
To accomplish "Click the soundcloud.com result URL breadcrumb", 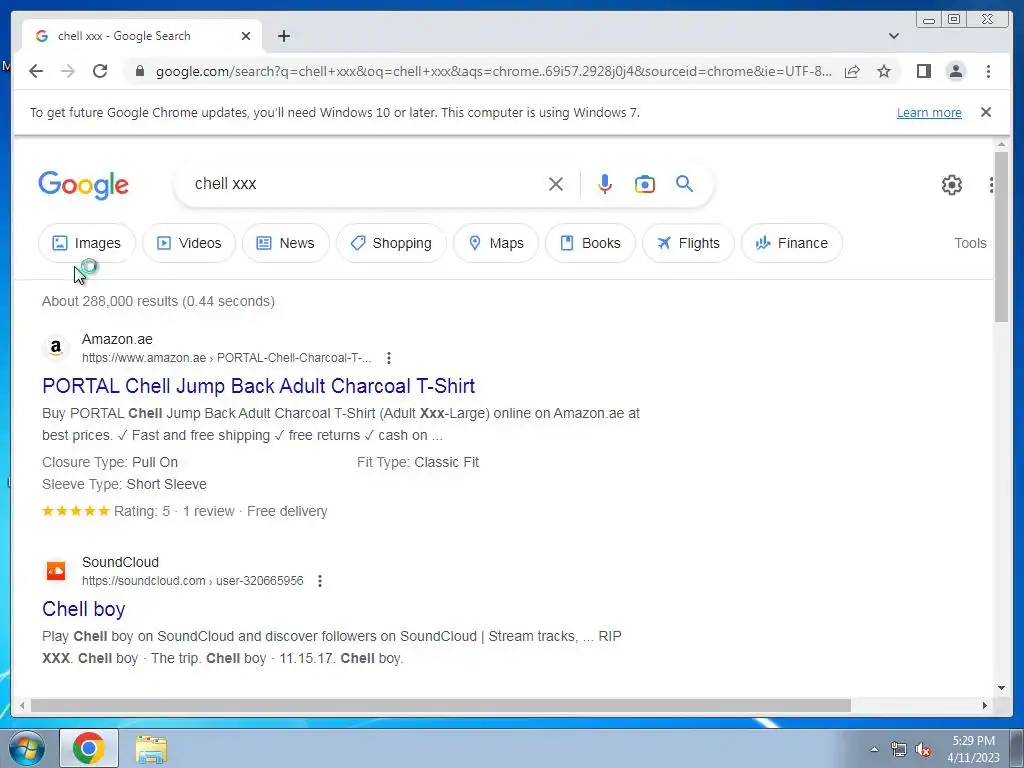I will 193,581.
